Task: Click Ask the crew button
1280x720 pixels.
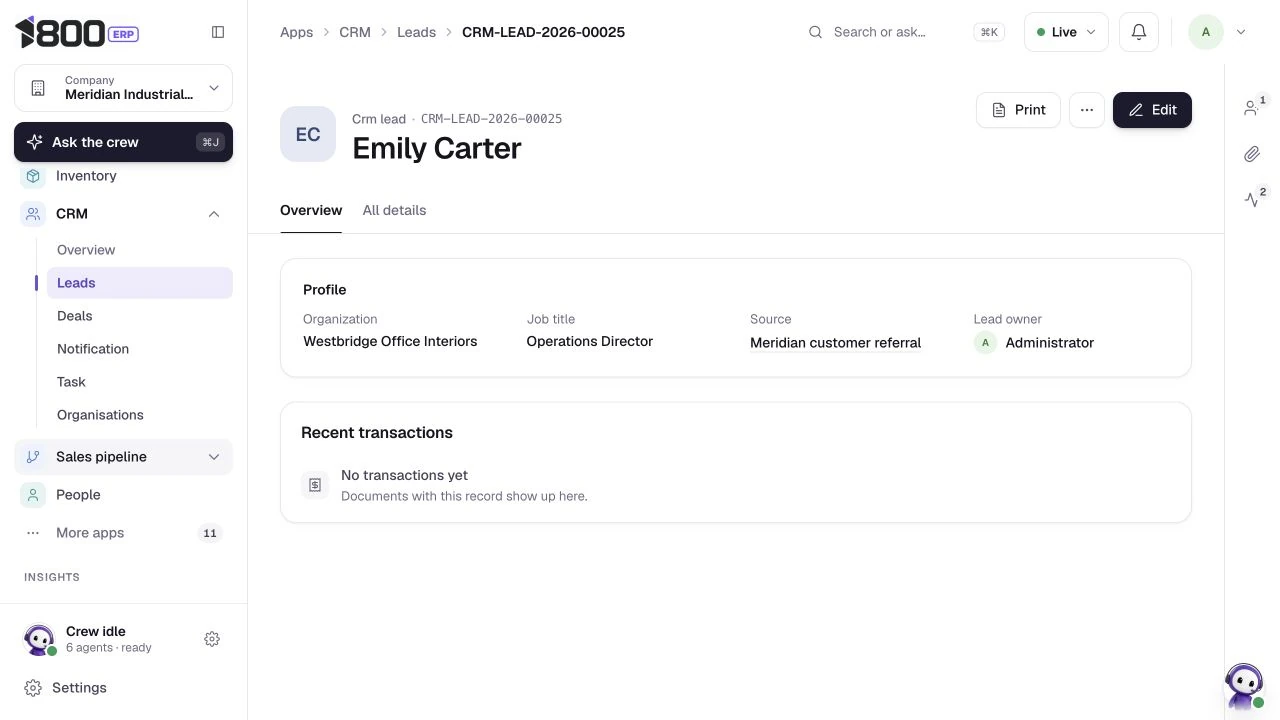Action: (124, 142)
